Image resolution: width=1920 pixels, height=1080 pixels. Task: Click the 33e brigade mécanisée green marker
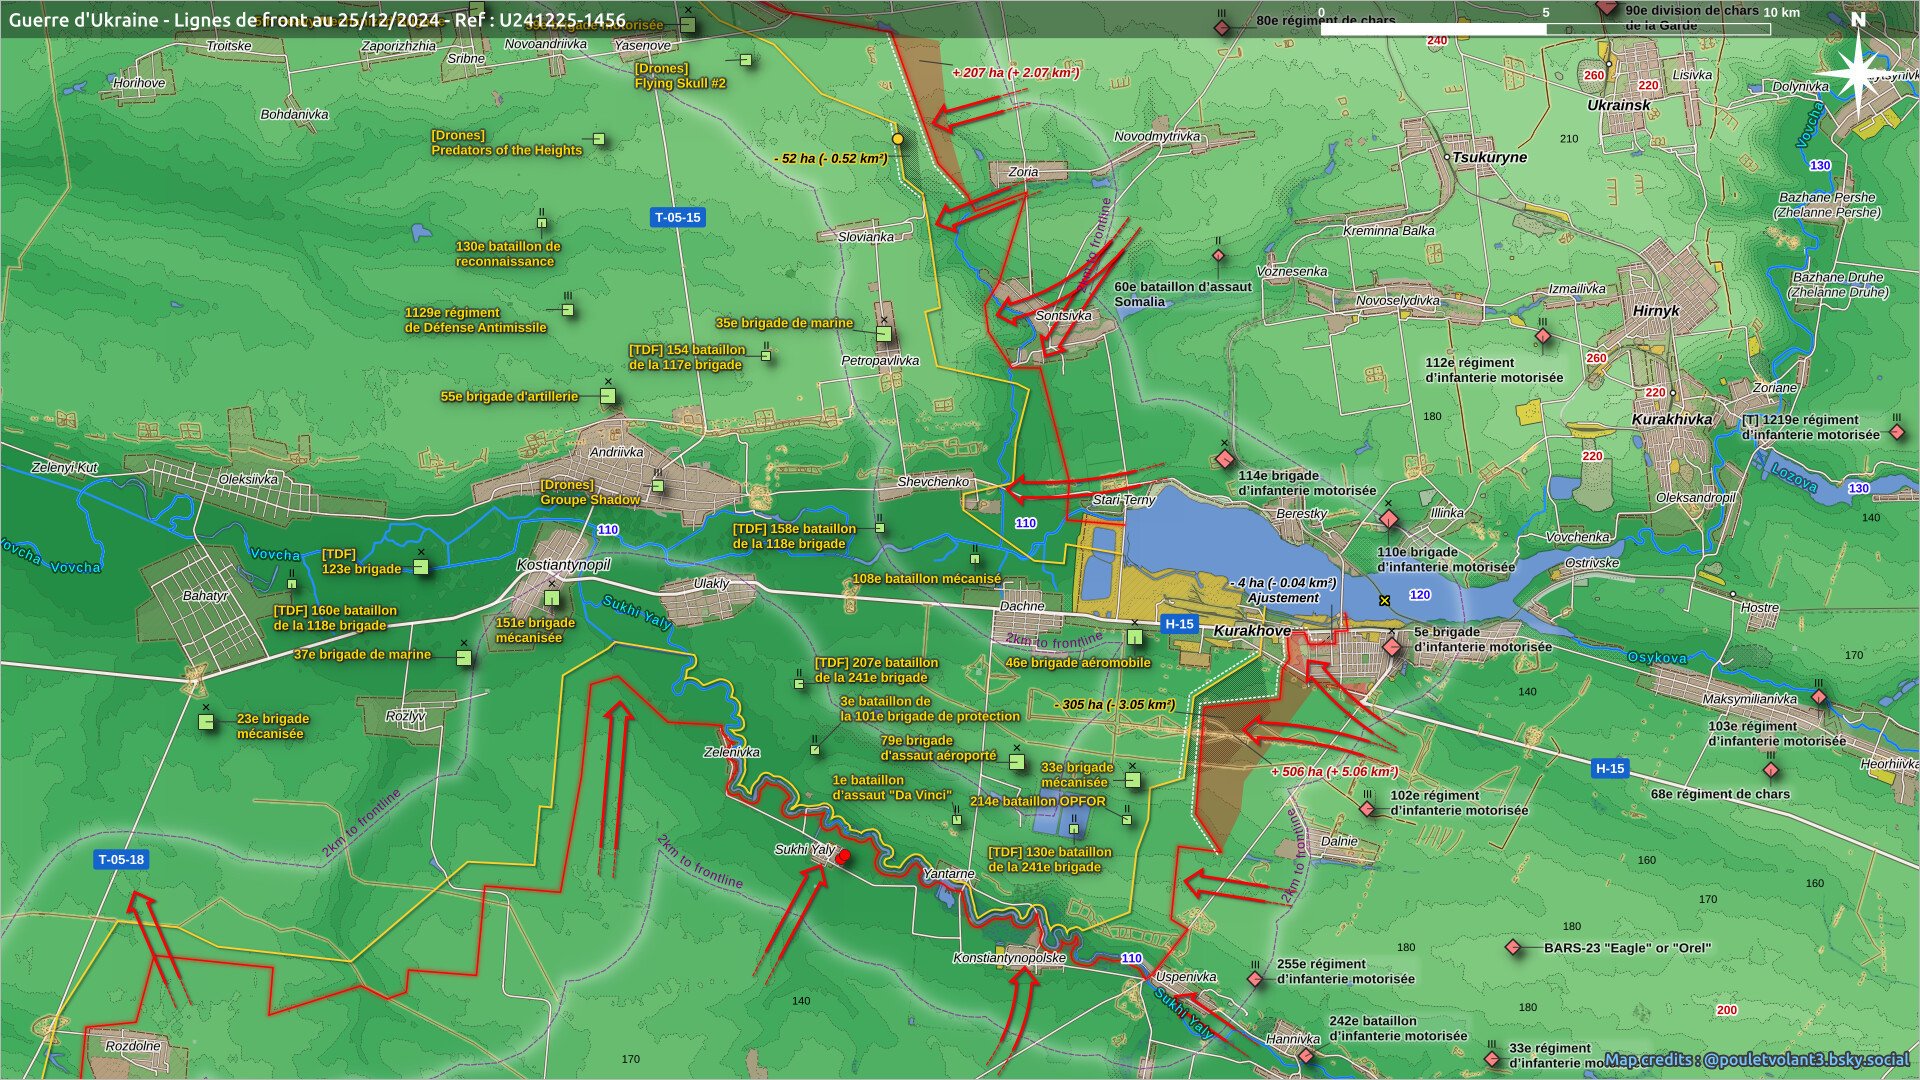pos(1132,779)
